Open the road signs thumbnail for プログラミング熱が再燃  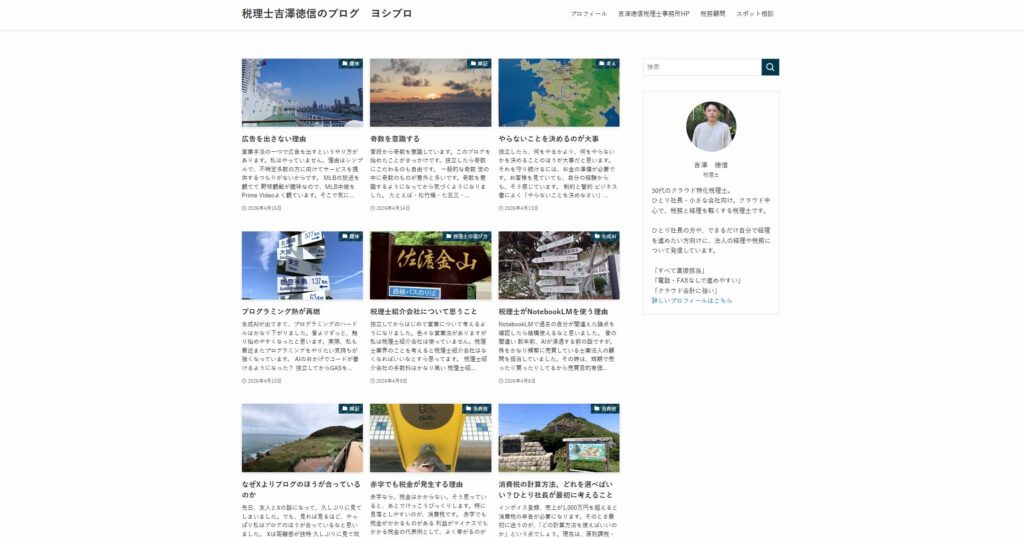click(x=302, y=265)
